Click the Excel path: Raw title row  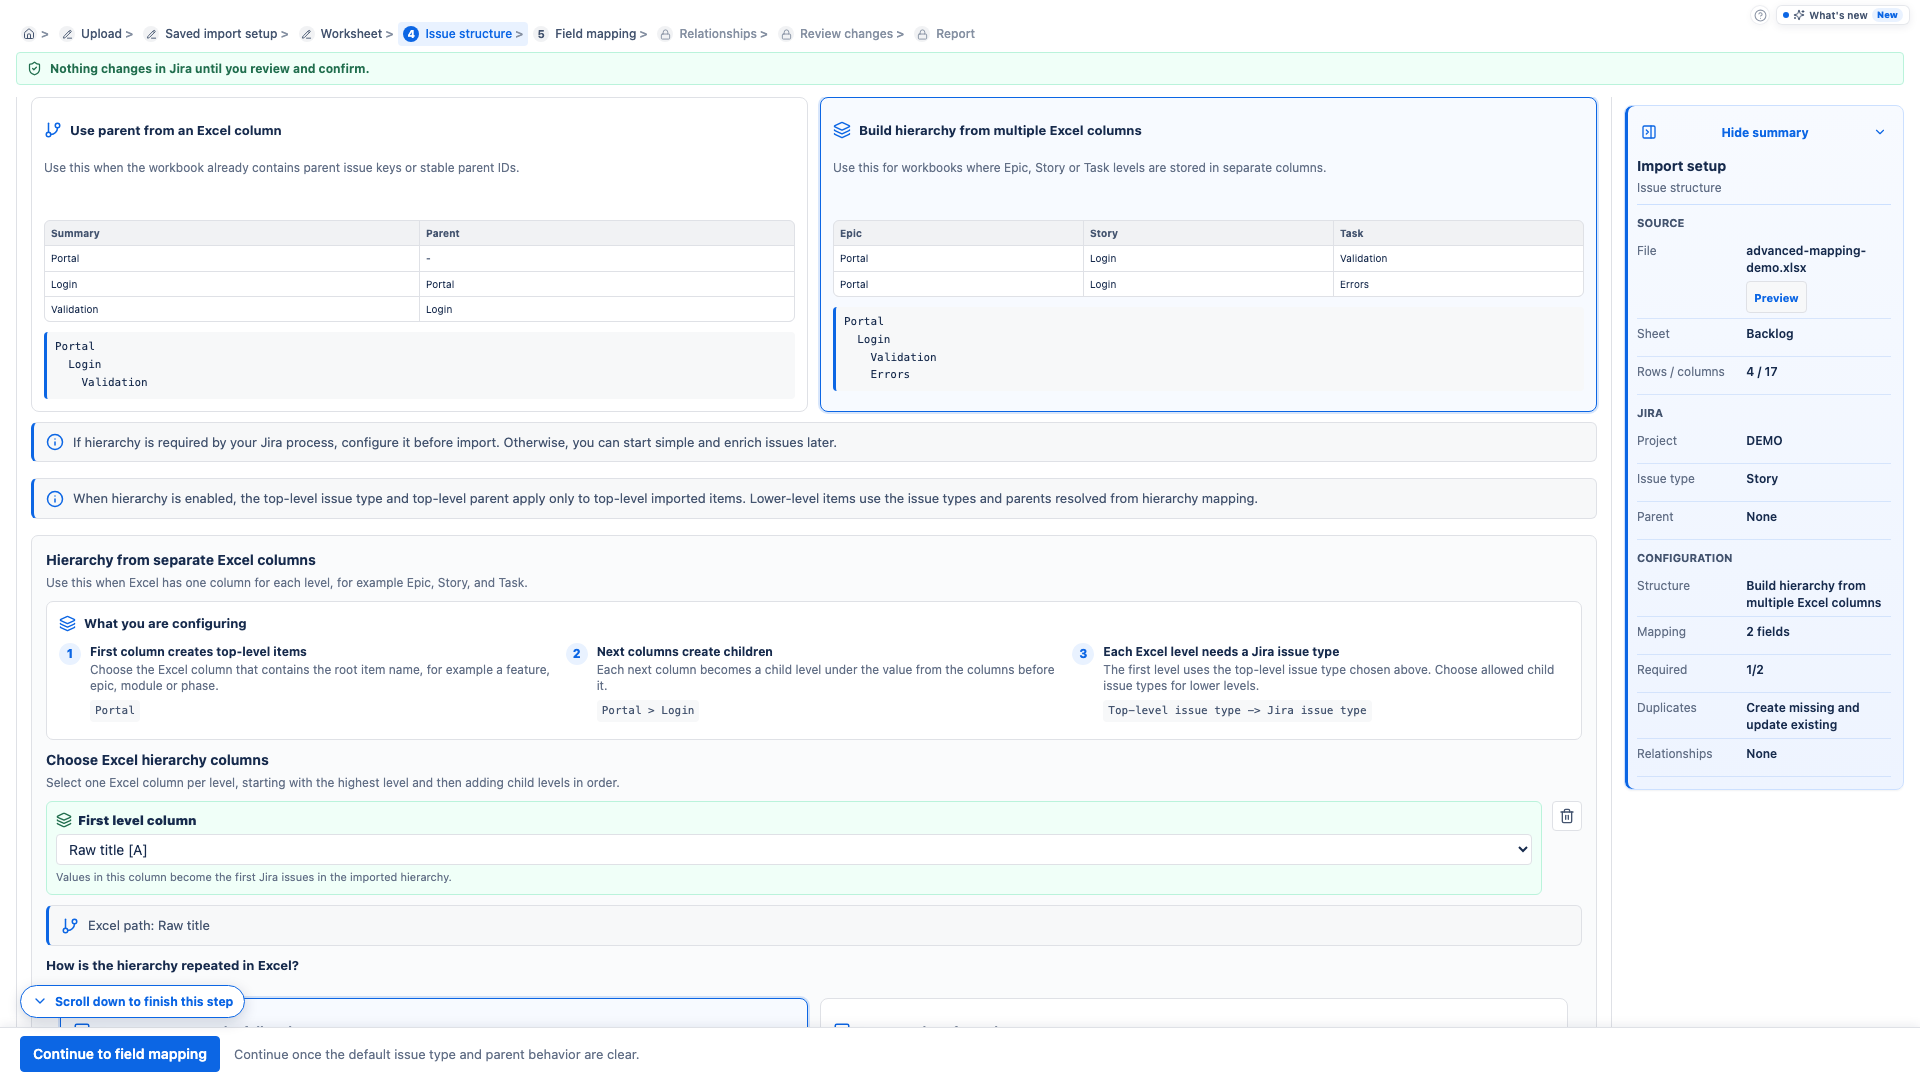pos(814,926)
